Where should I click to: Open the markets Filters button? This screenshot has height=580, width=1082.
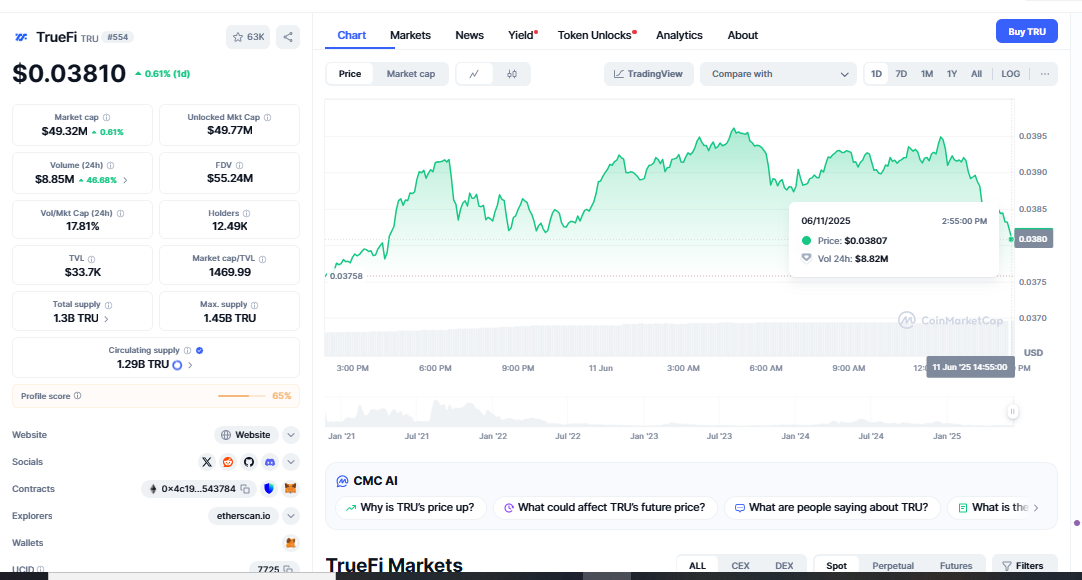click(x=1023, y=566)
